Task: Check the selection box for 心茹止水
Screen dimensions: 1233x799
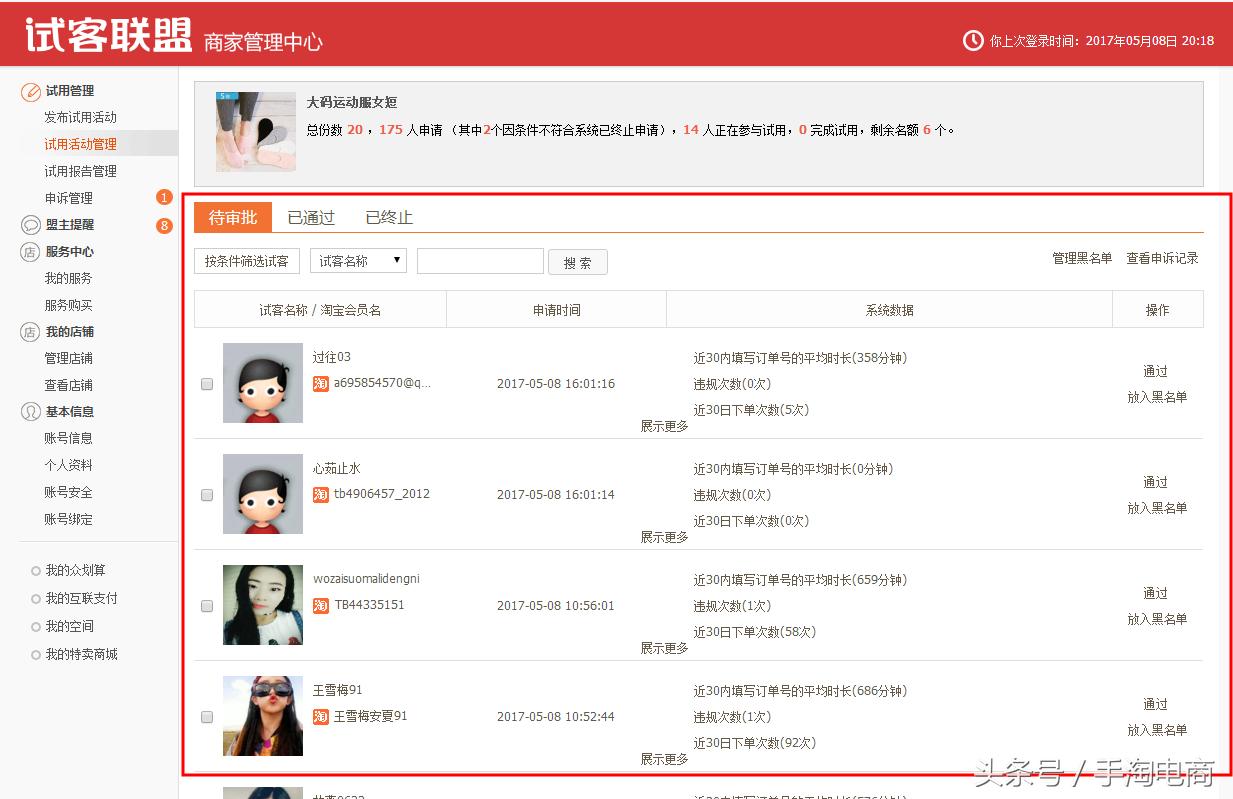Action: click(x=207, y=494)
